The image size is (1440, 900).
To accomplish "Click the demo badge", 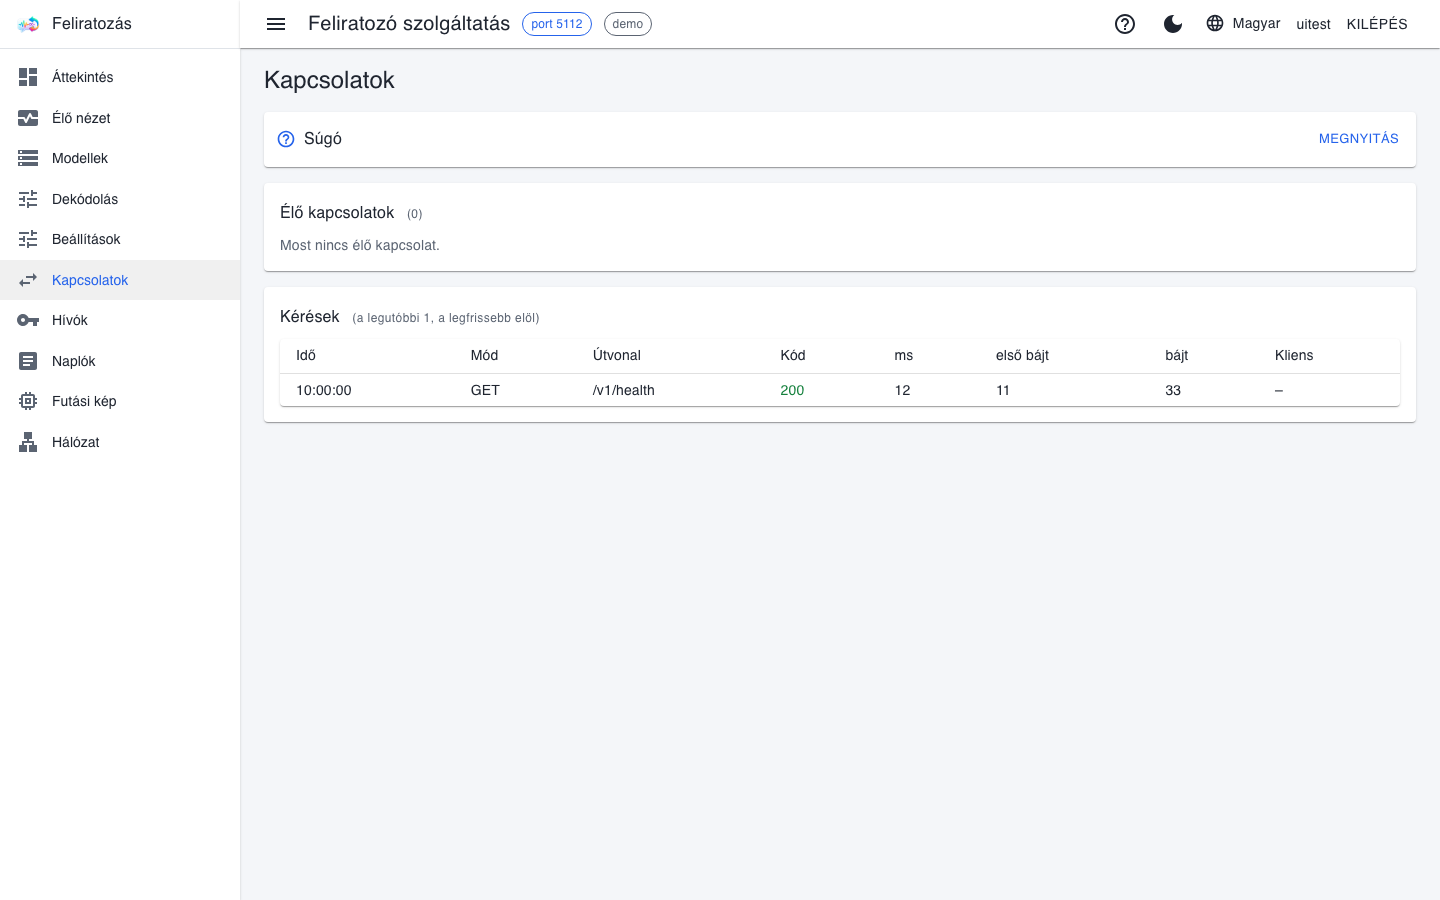I will (x=628, y=24).
